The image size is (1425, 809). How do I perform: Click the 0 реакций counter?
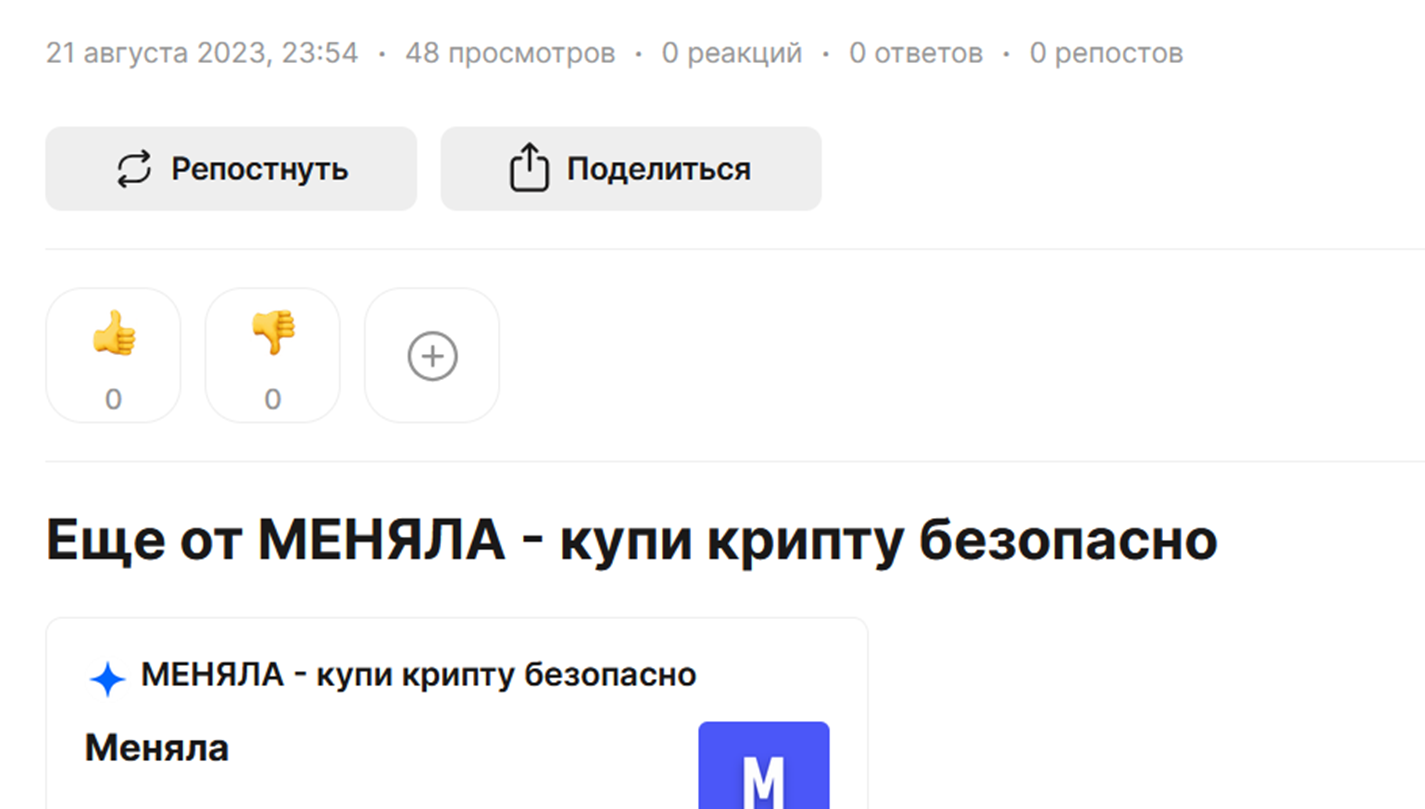coord(732,53)
